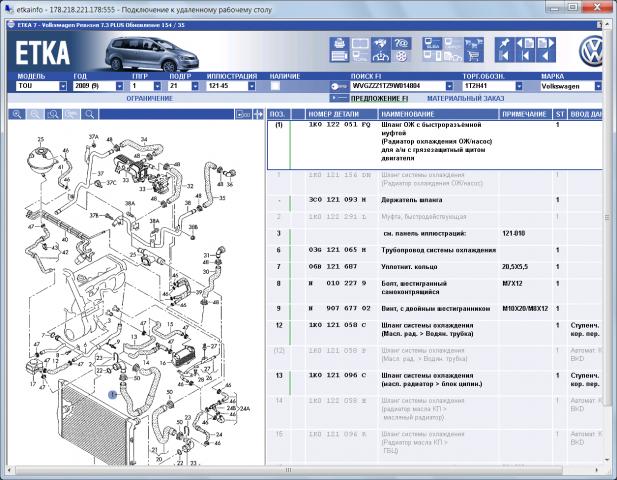The height and width of the screenshot is (480, 617).
Task: Click the remote desktop title bar icon
Action: [x=9, y=9]
